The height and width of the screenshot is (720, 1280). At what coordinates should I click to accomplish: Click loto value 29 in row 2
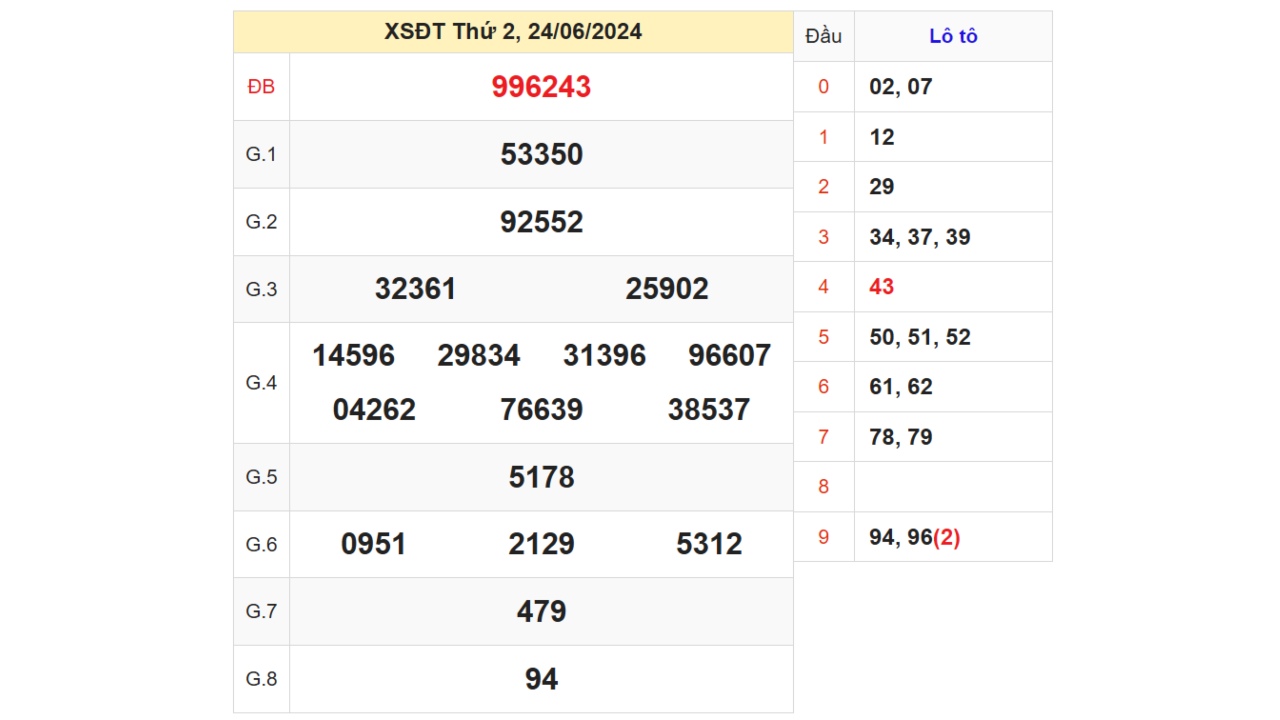(882, 187)
